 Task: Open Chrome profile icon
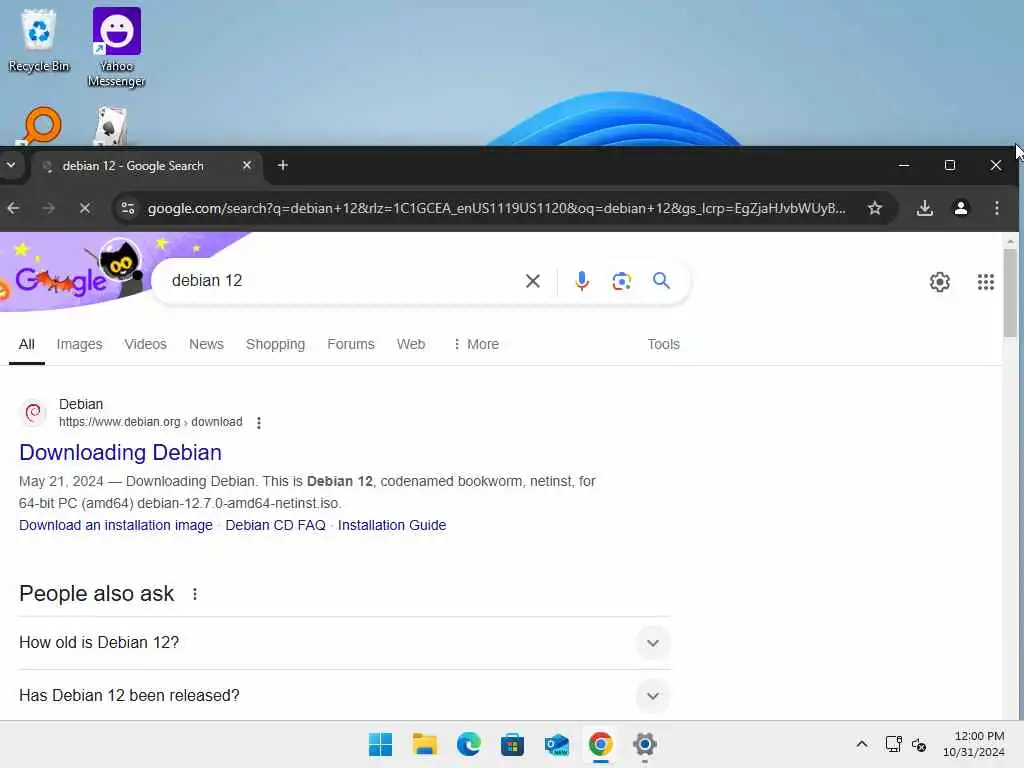(961, 208)
